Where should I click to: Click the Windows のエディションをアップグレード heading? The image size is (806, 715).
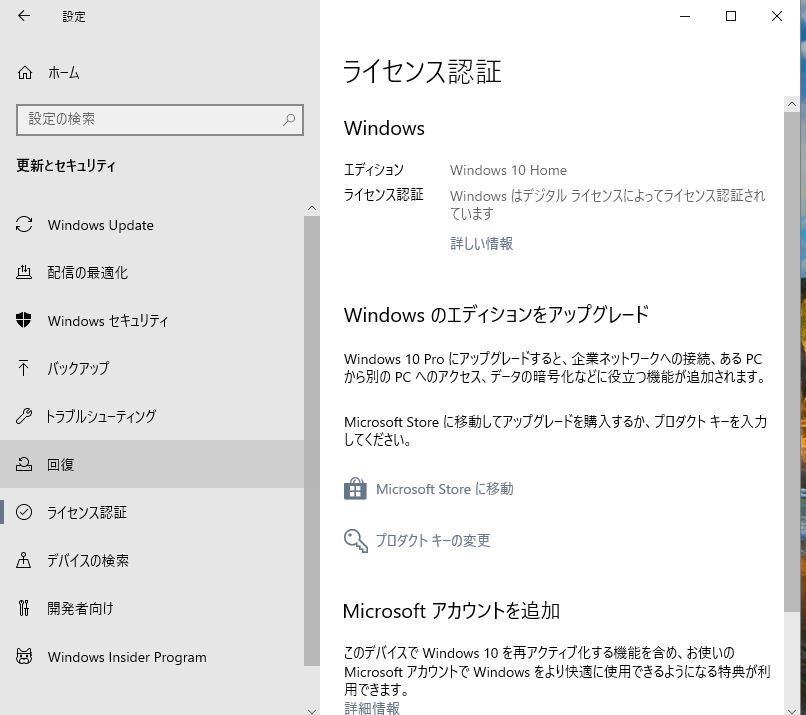click(x=496, y=315)
